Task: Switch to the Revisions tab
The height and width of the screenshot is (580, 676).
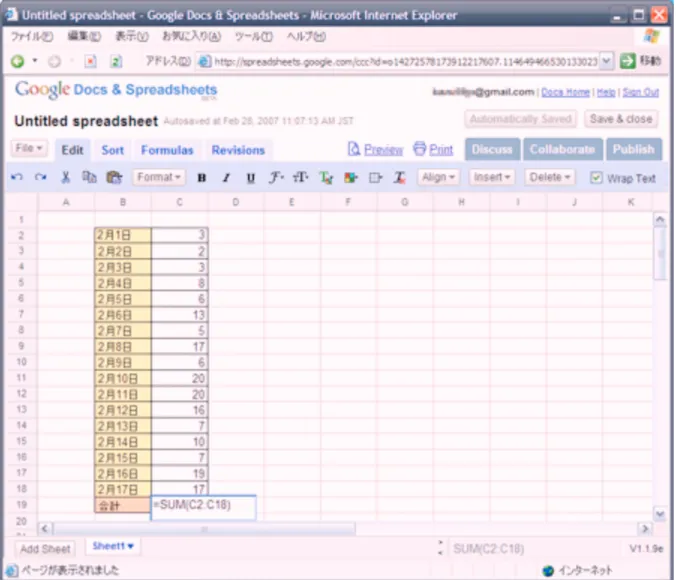Action: (238, 150)
